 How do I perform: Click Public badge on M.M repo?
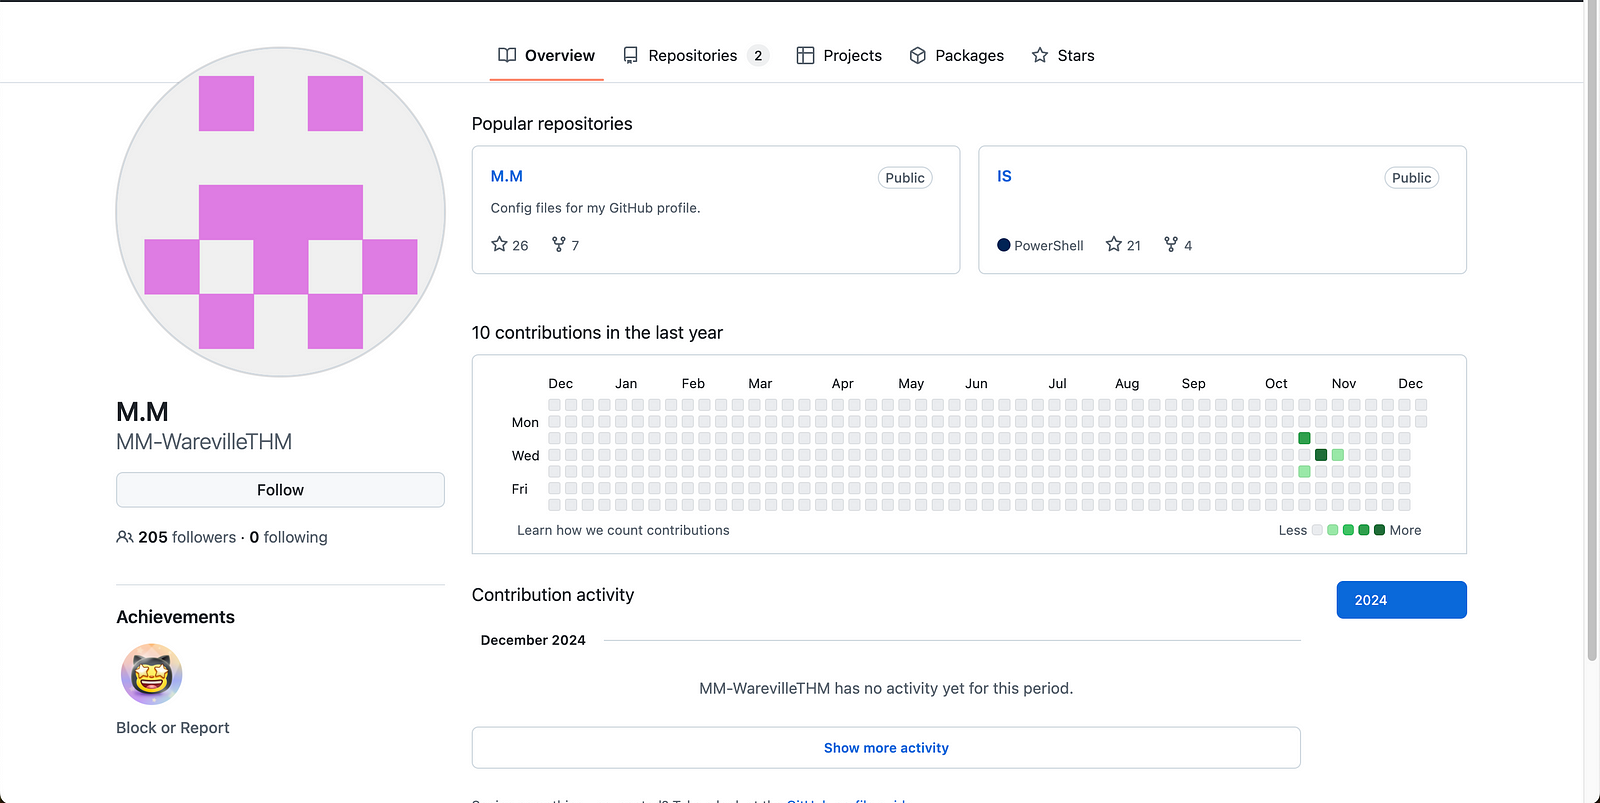click(x=905, y=178)
